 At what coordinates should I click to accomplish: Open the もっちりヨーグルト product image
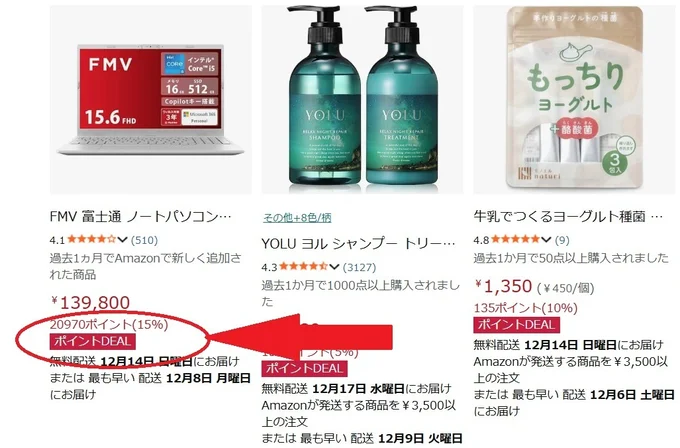(574, 99)
